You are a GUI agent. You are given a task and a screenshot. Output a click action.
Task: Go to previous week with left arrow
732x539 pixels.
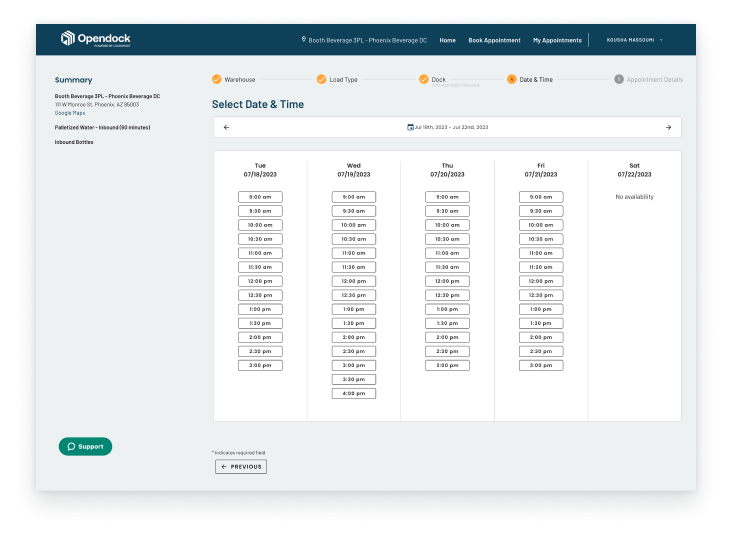pyautogui.click(x=226, y=127)
